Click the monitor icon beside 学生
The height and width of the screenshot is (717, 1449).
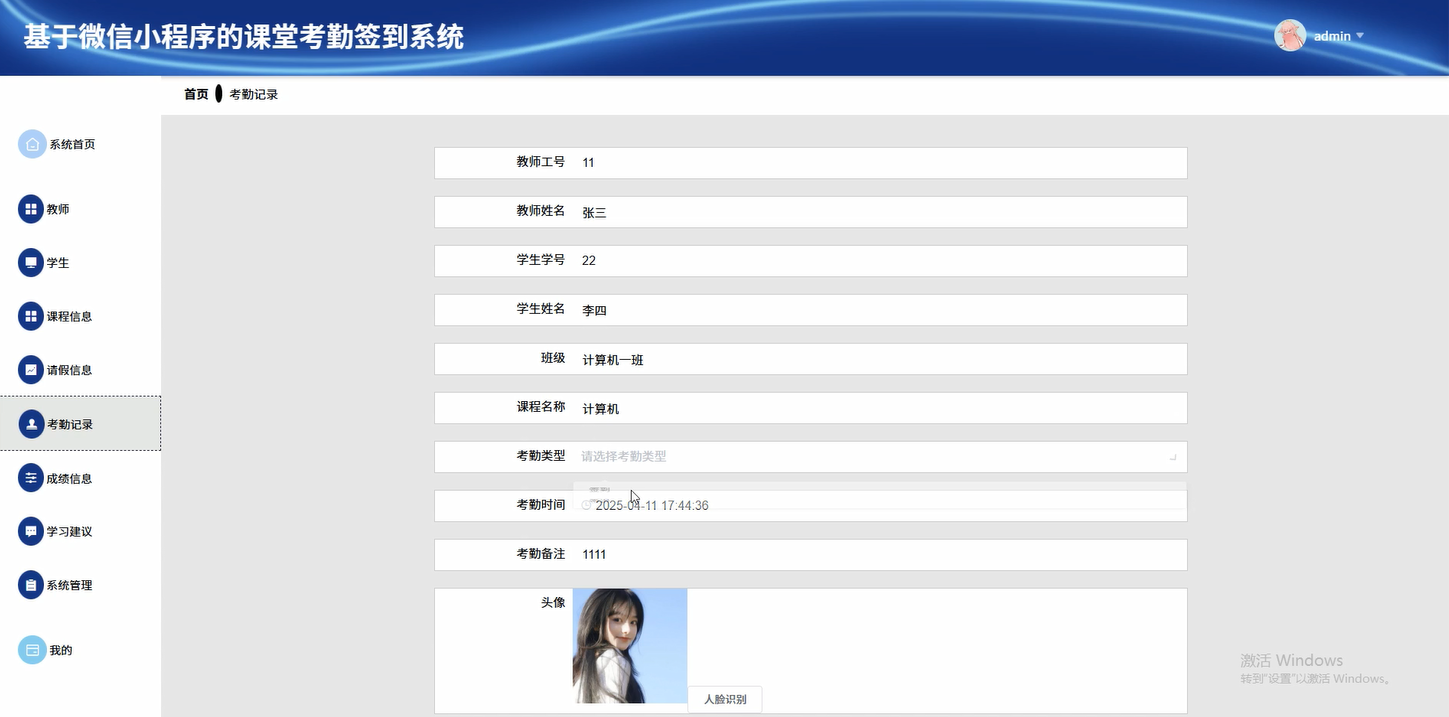coord(31,262)
